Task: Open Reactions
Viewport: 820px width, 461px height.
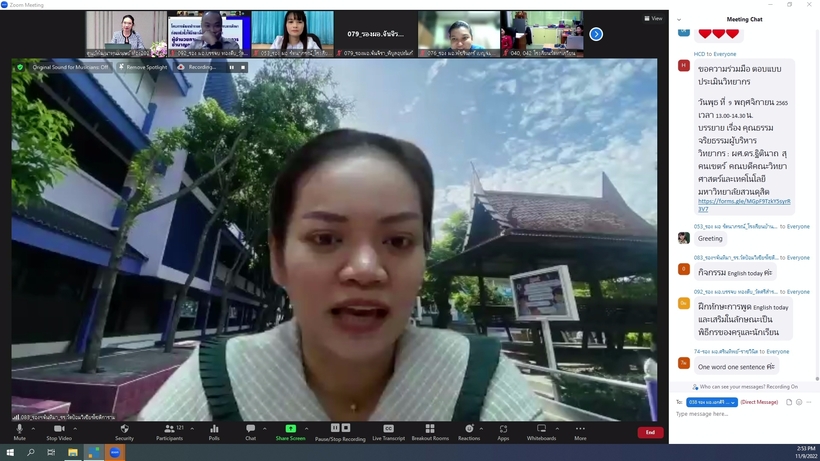Action: click(x=469, y=432)
